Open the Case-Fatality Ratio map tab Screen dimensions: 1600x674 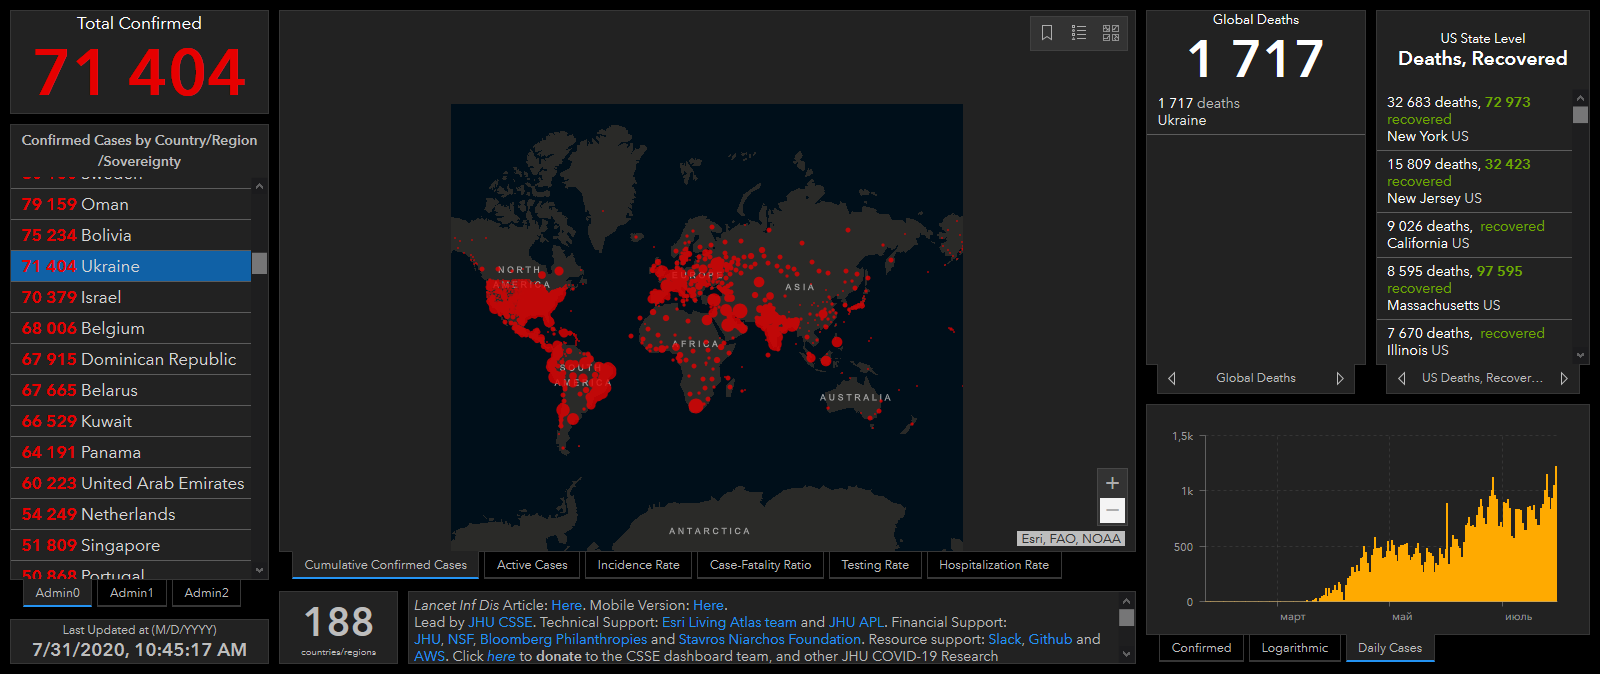760,565
